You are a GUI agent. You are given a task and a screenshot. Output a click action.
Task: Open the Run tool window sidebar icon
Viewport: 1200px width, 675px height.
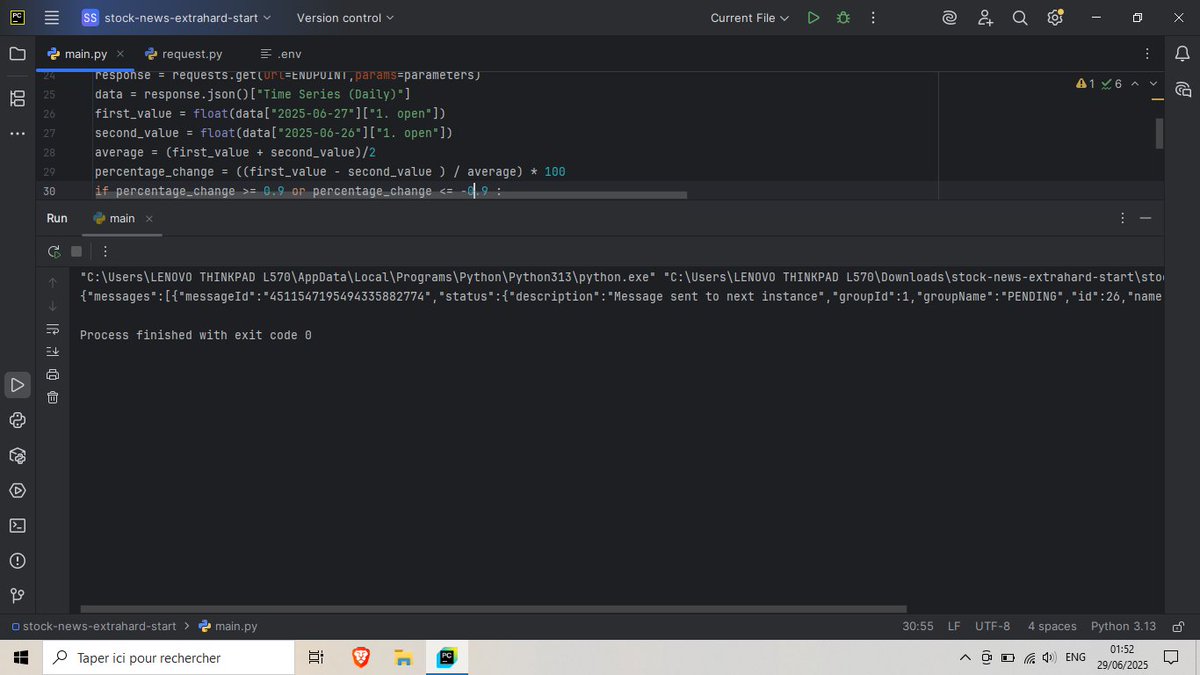click(17, 385)
